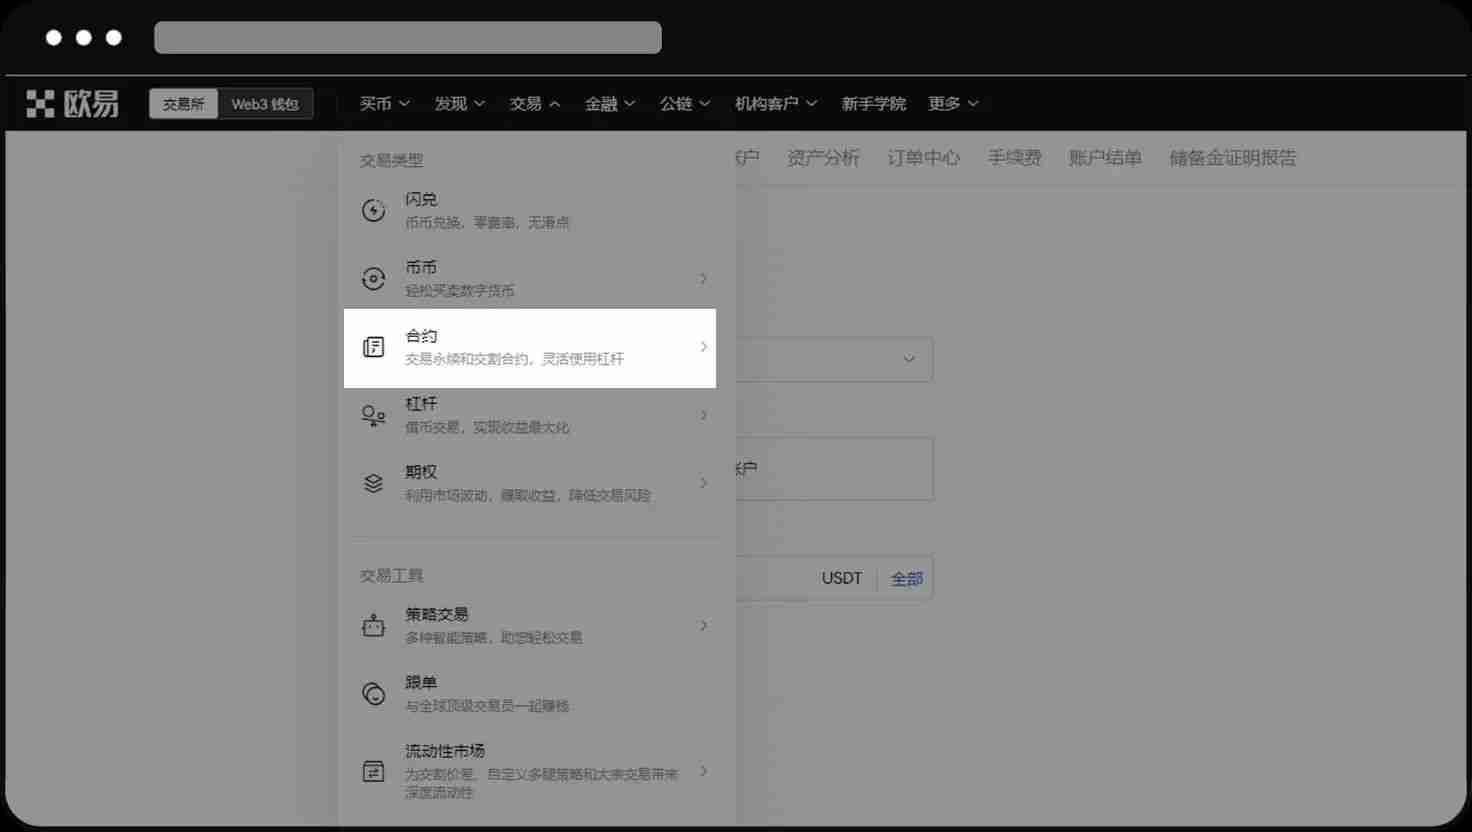Expand the 机构客户 dropdown

pos(775,103)
